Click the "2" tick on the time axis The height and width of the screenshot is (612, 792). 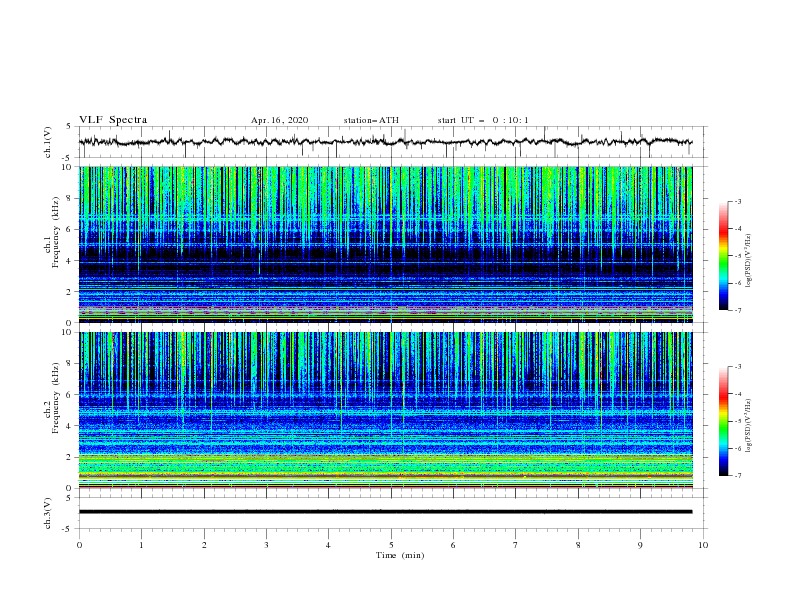(204, 545)
